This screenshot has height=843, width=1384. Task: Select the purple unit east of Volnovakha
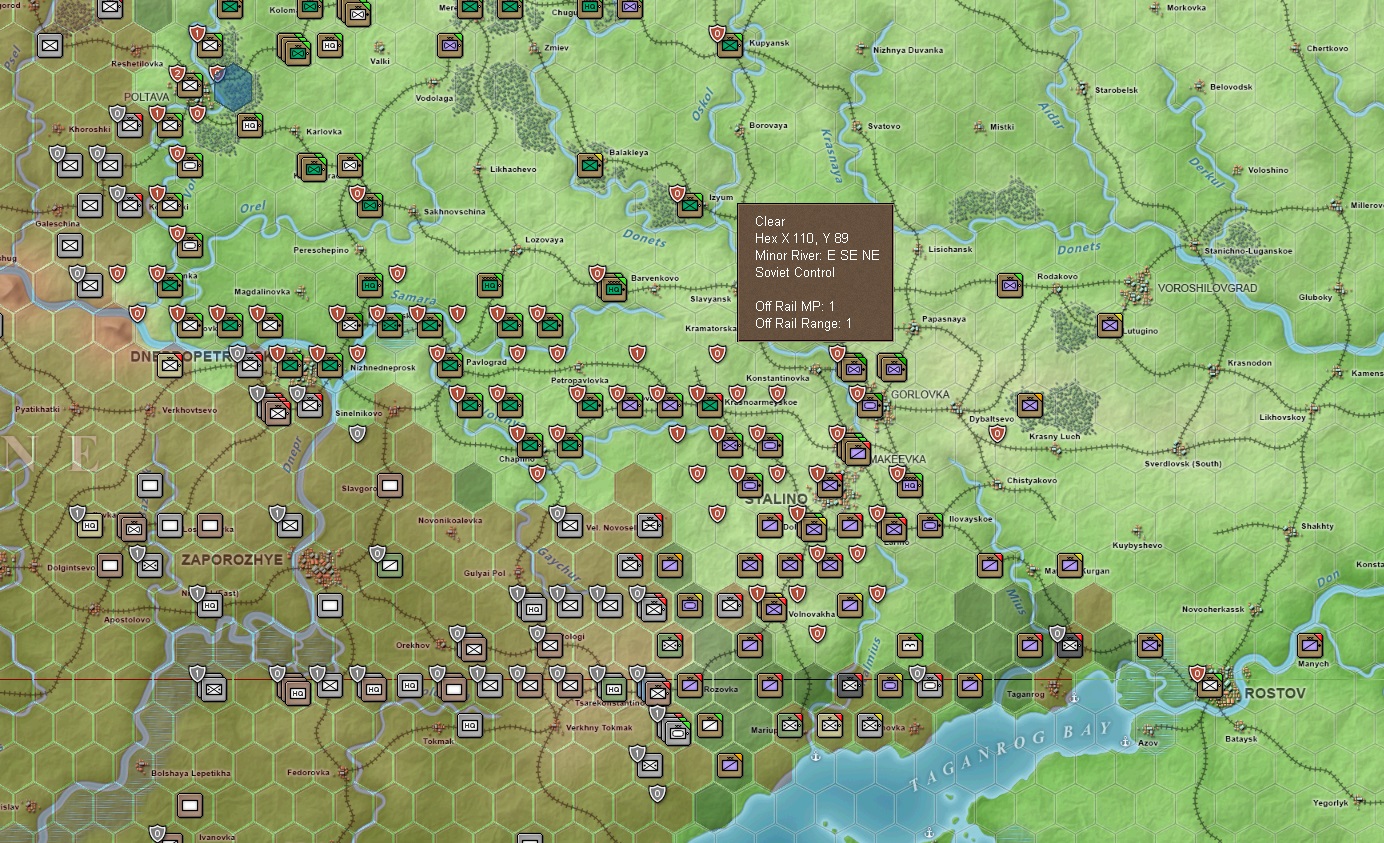850,606
